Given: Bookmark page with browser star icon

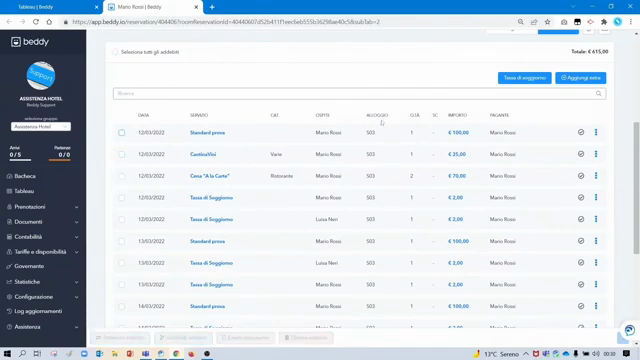Looking at the screenshot, I should (x=547, y=22).
